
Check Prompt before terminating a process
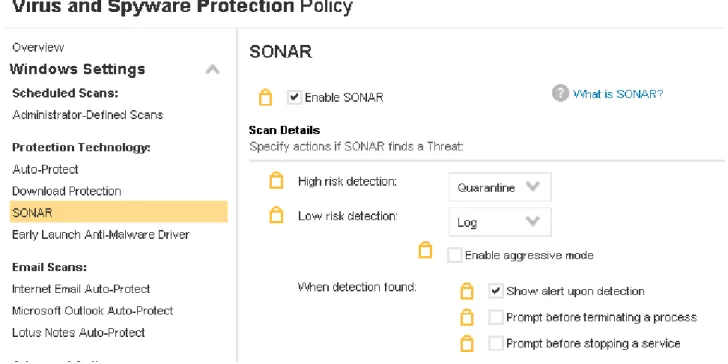tap(496, 318)
